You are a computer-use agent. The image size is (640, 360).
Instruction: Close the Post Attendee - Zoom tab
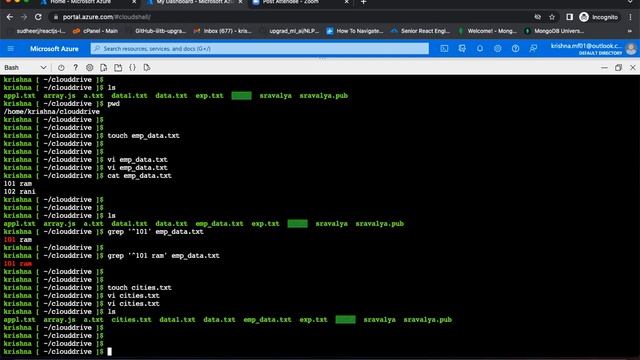pyautogui.click(x=347, y=2)
